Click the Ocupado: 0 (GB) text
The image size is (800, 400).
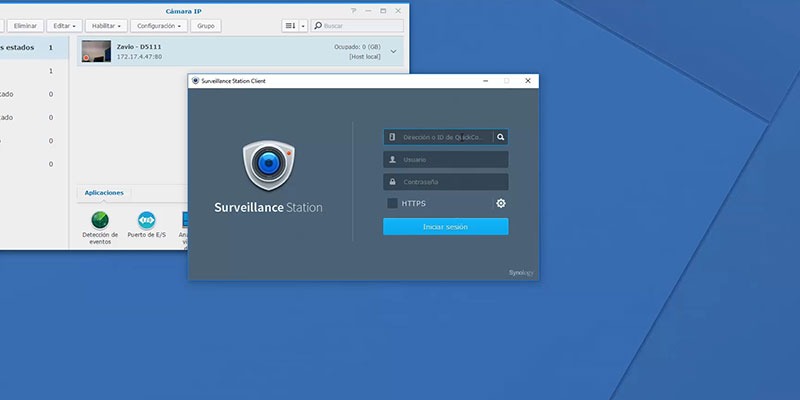coord(357,47)
